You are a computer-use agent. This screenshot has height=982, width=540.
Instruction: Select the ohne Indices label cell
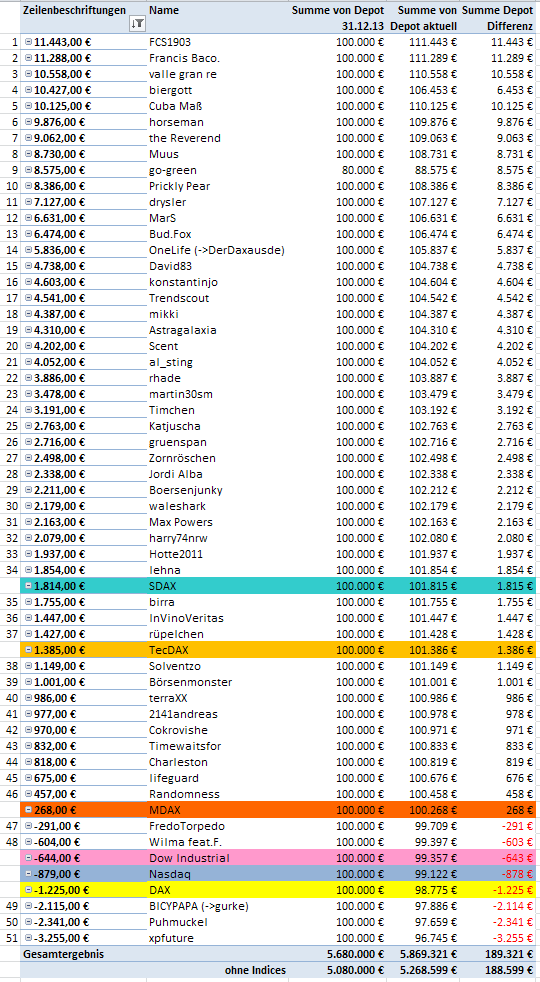coord(256,970)
